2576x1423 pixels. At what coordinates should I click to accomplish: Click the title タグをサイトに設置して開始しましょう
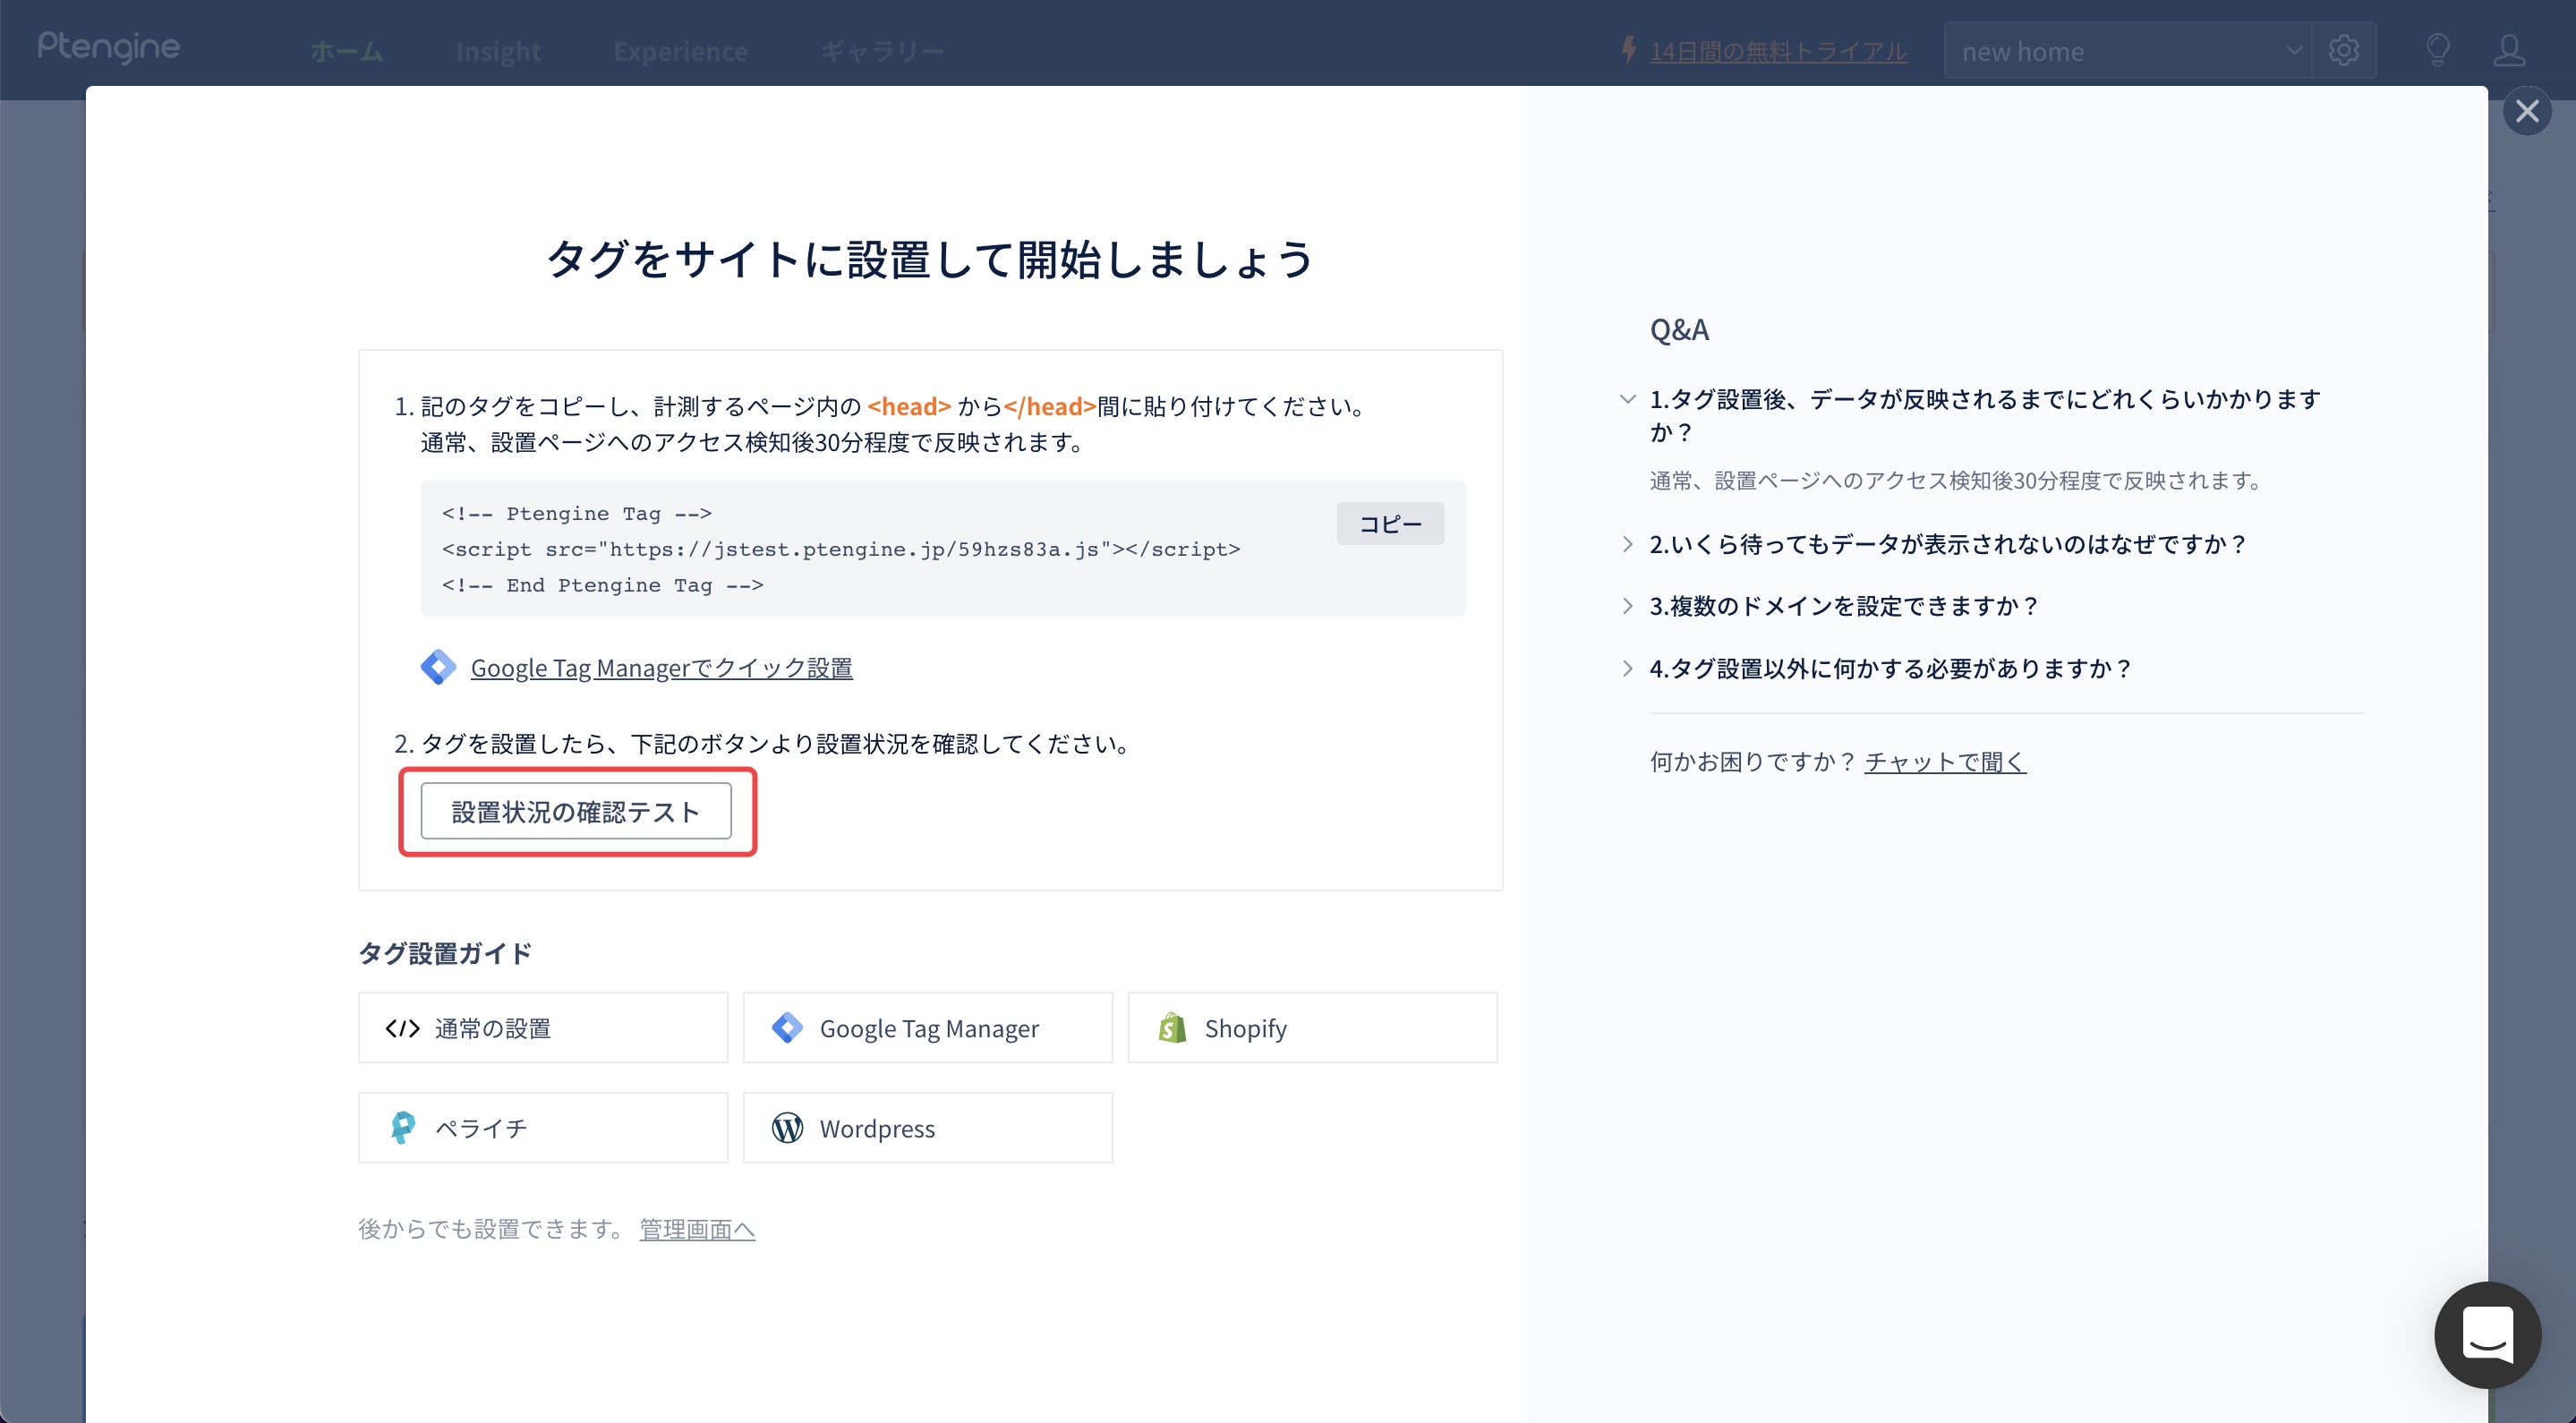[930, 260]
